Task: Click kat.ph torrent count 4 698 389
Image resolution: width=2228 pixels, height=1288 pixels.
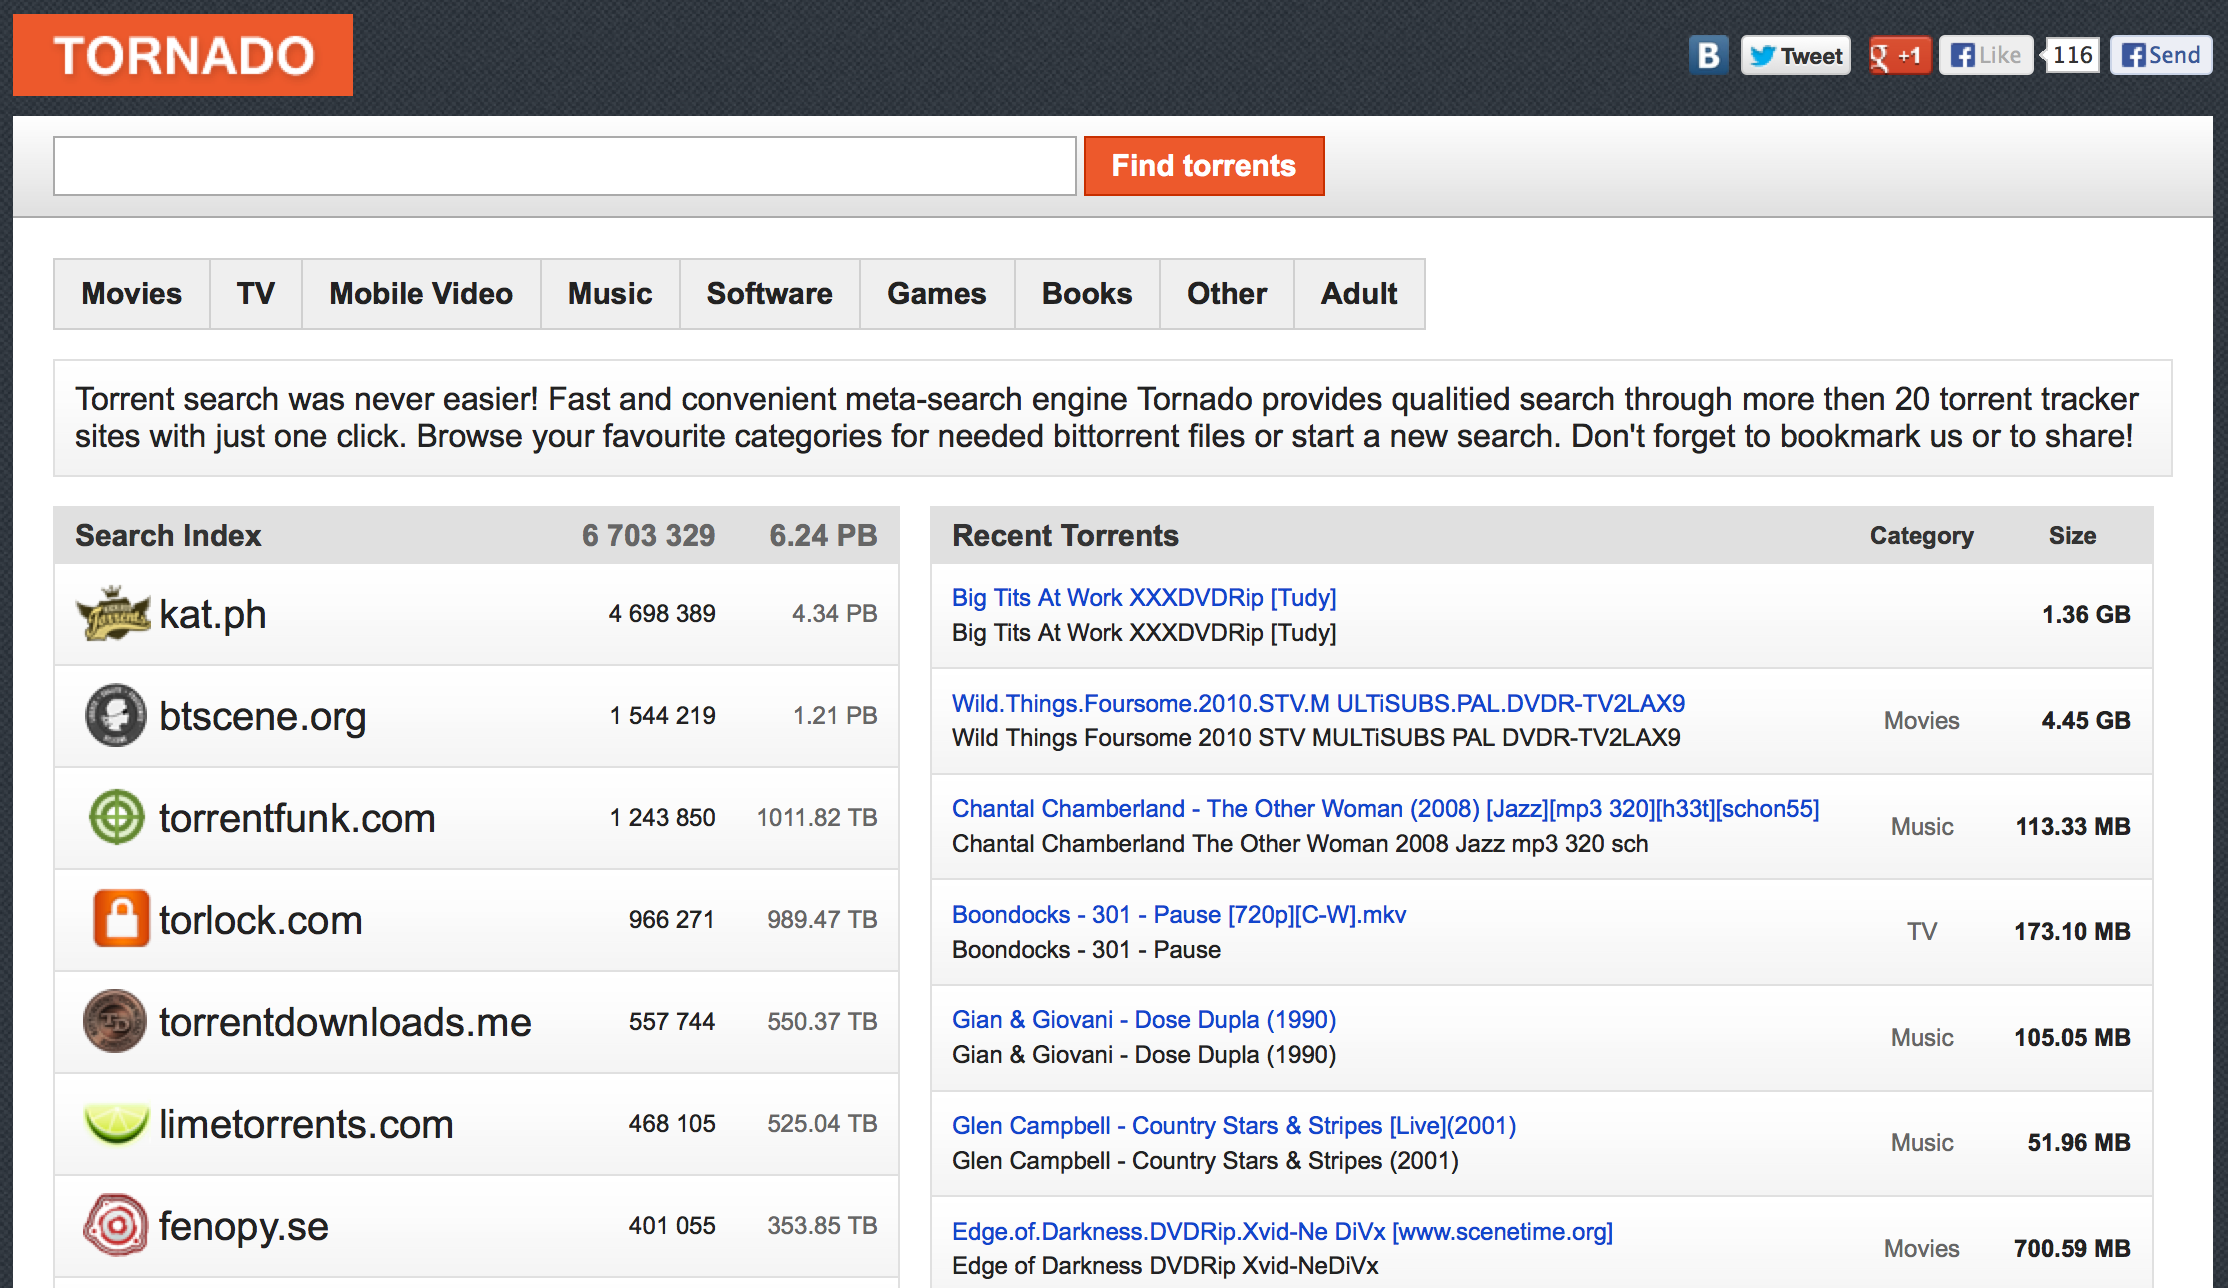Action: tap(662, 614)
